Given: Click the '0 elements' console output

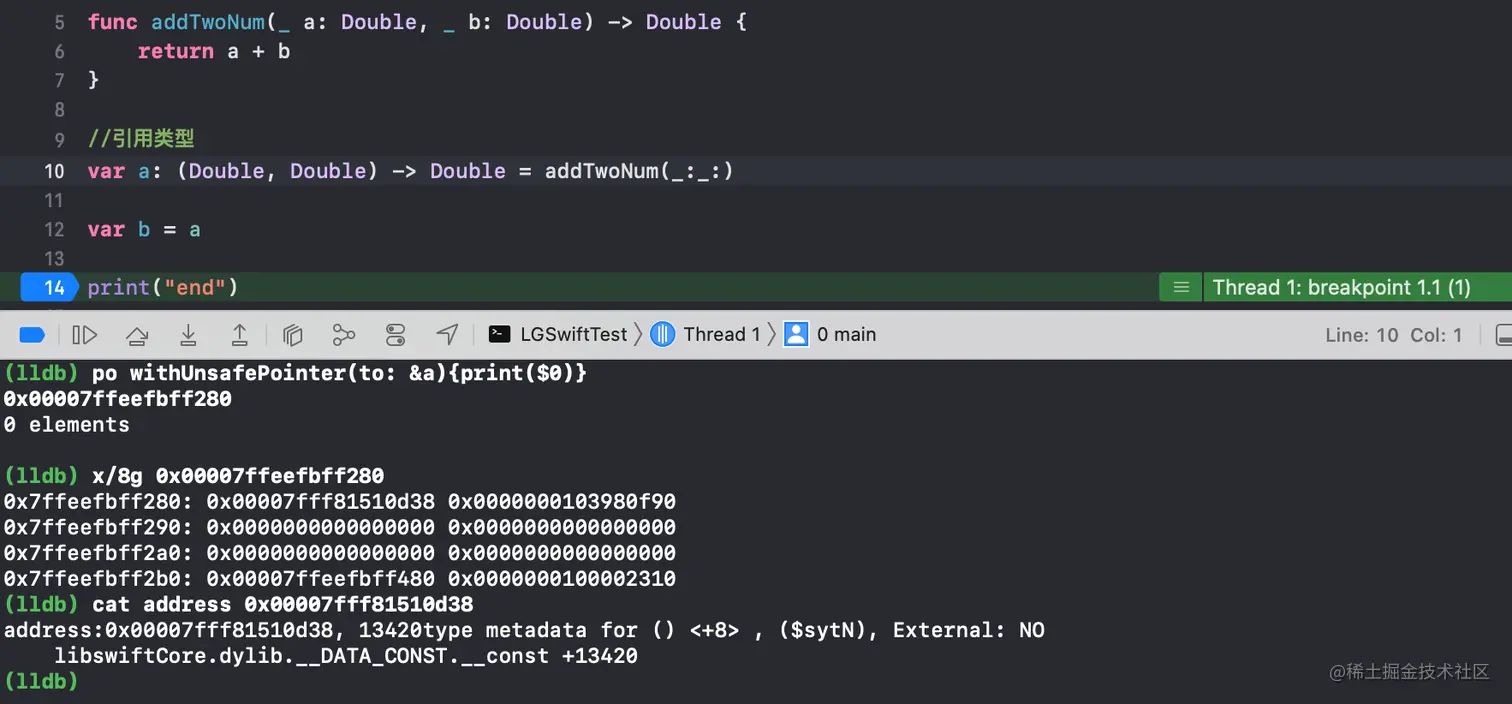Looking at the screenshot, I should (x=66, y=424).
